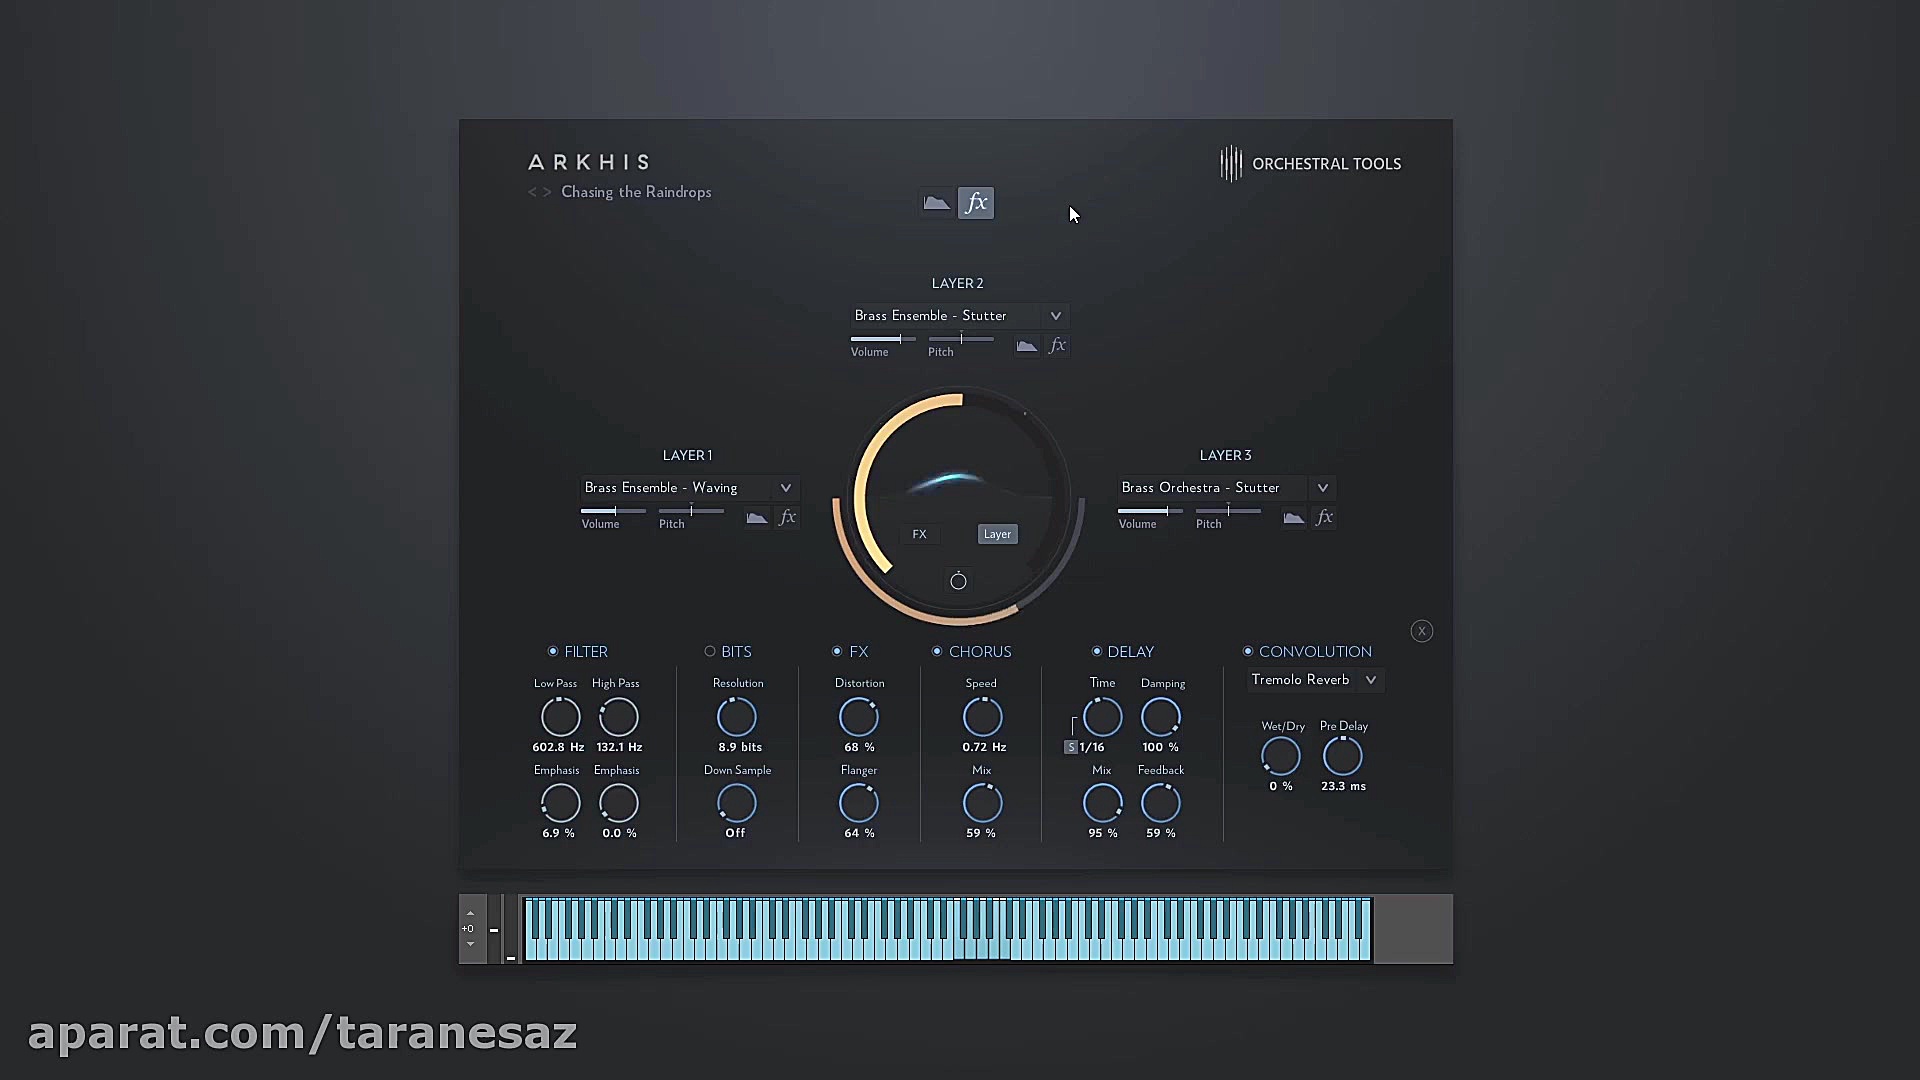
Task: Click the envelope icon for Layer 2
Action: 1026,345
